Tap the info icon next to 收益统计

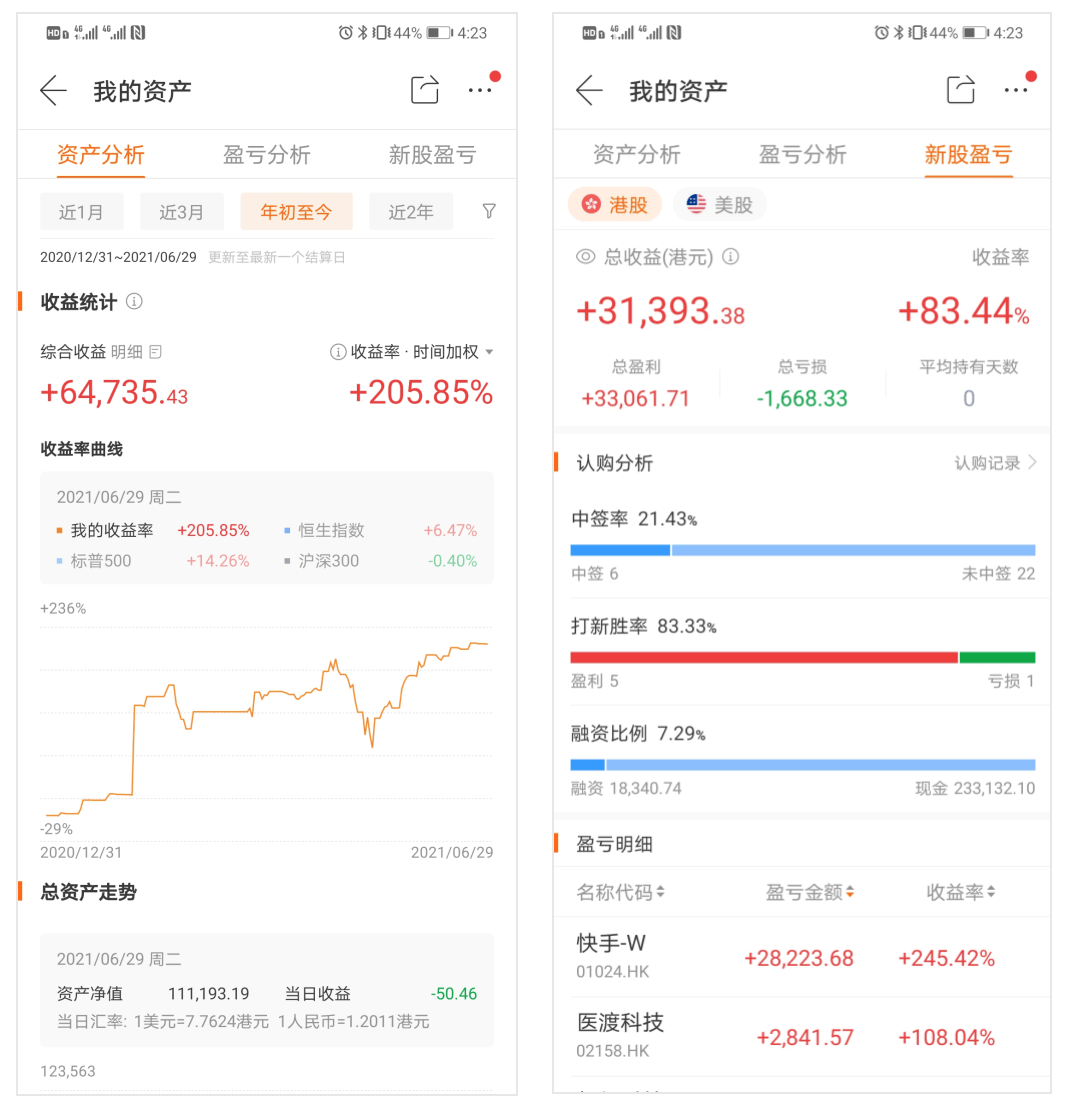click(x=134, y=301)
